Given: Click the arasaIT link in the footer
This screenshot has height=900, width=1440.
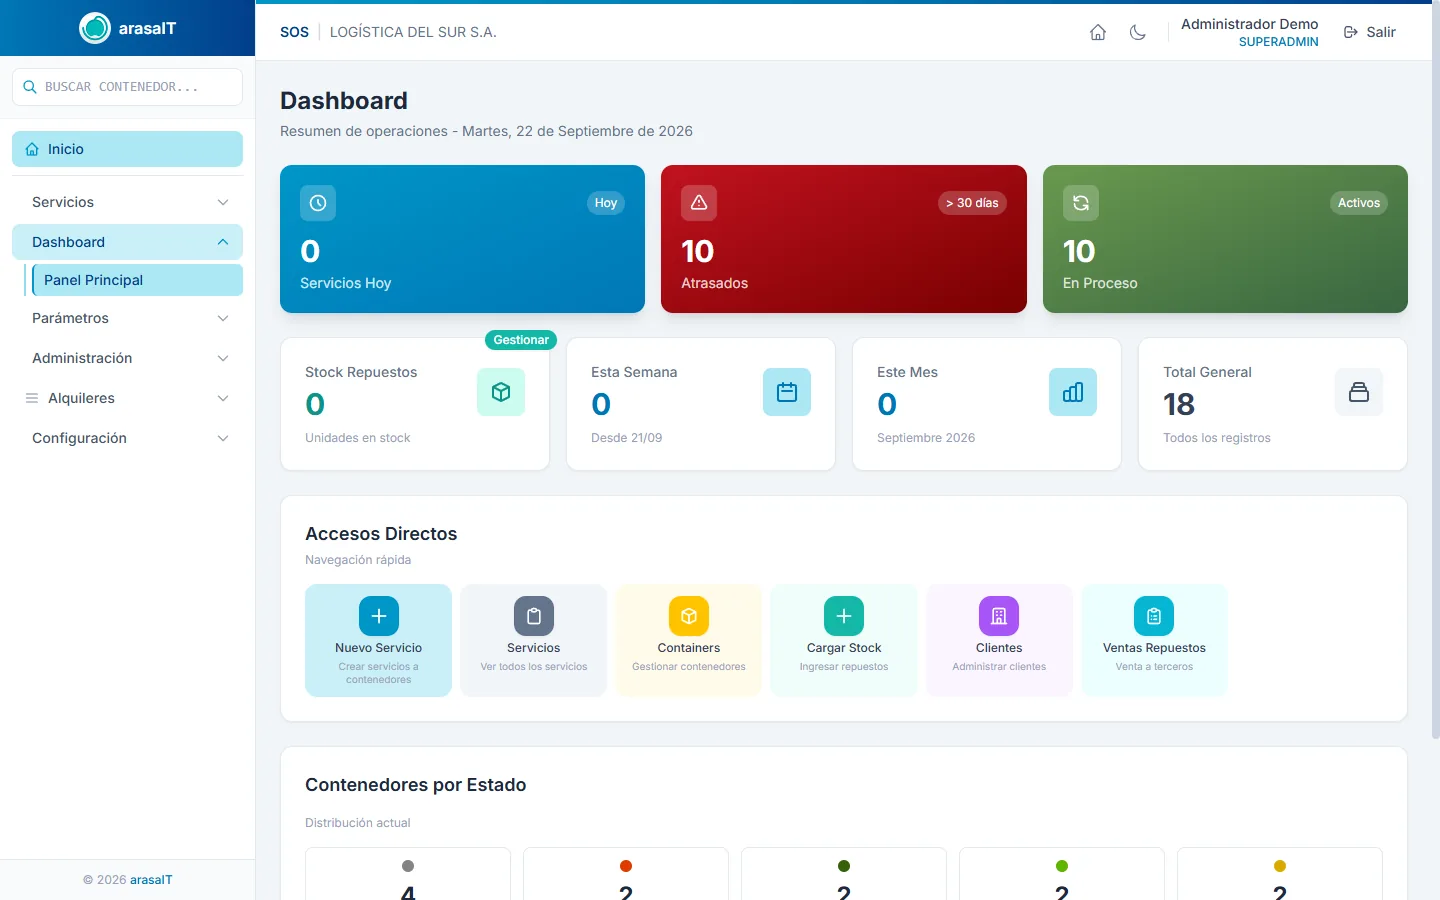Looking at the screenshot, I should click(151, 880).
